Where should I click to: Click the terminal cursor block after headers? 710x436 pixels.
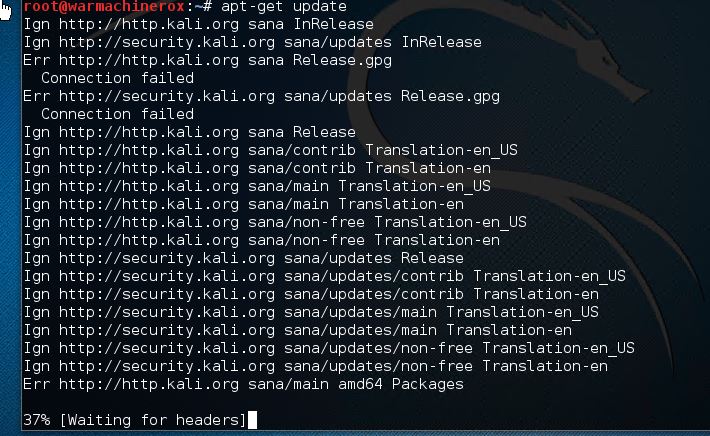(x=252, y=420)
